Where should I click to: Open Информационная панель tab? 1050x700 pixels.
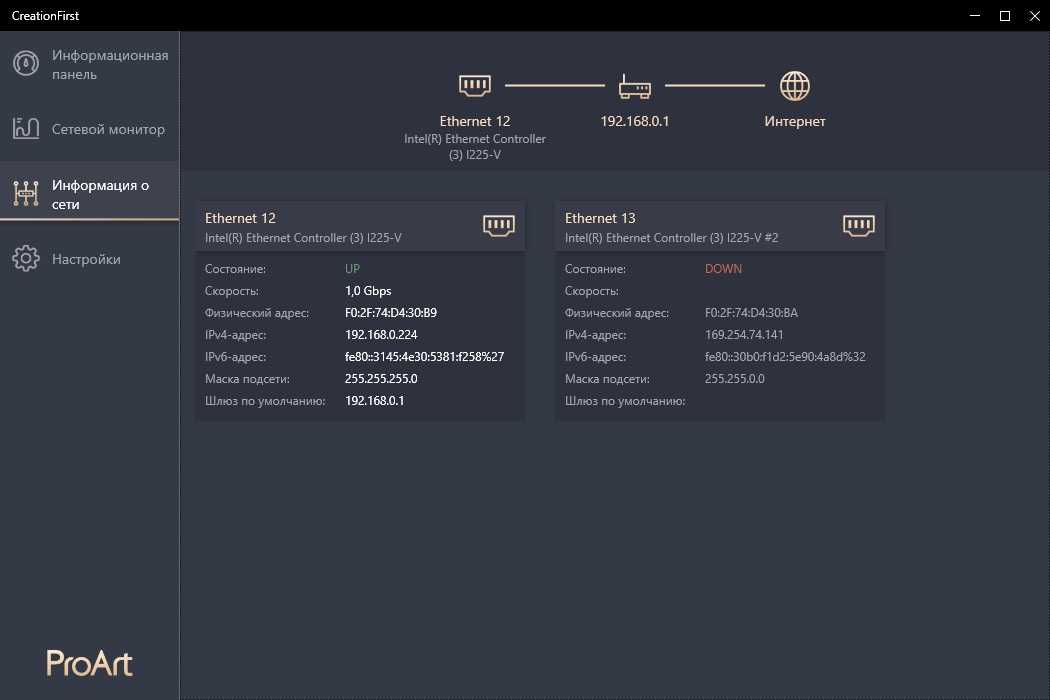point(110,65)
